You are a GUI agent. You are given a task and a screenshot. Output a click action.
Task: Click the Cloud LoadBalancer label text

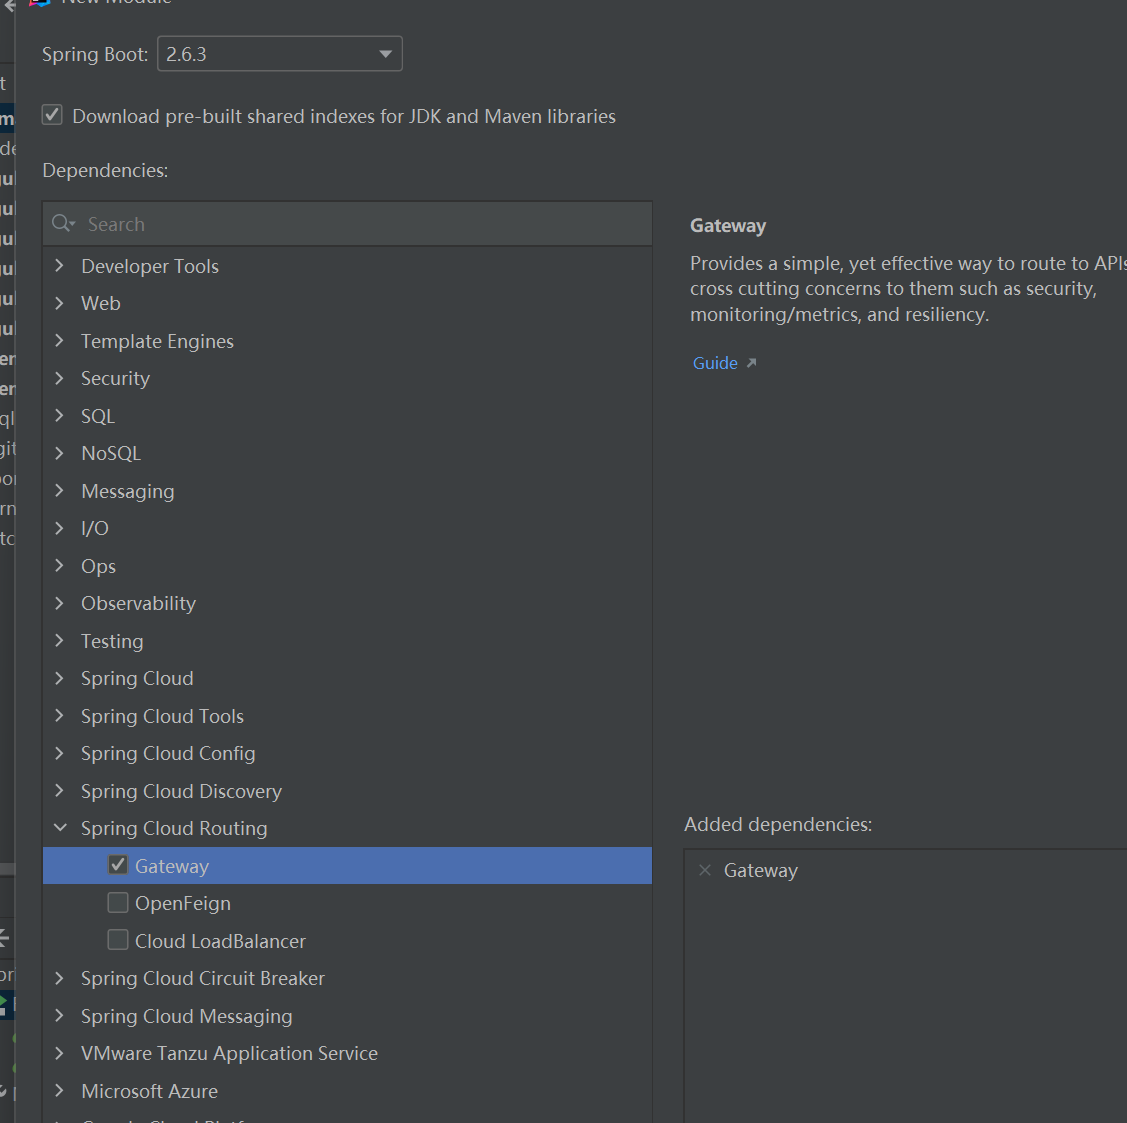[x=220, y=941]
